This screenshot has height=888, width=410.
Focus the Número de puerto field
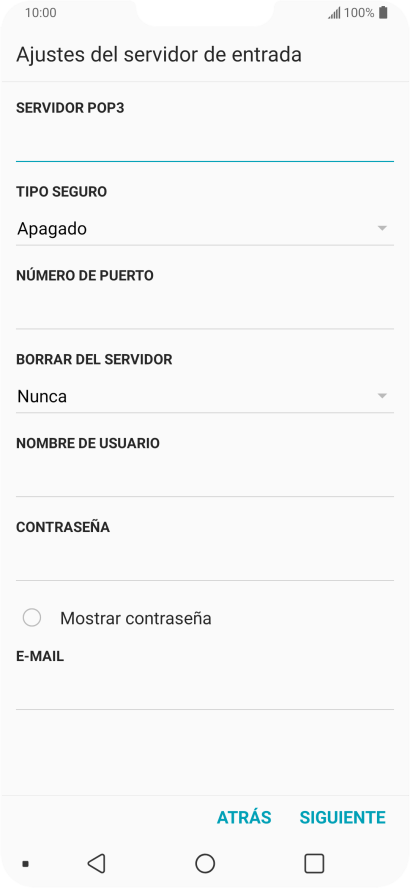coord(204,311)
